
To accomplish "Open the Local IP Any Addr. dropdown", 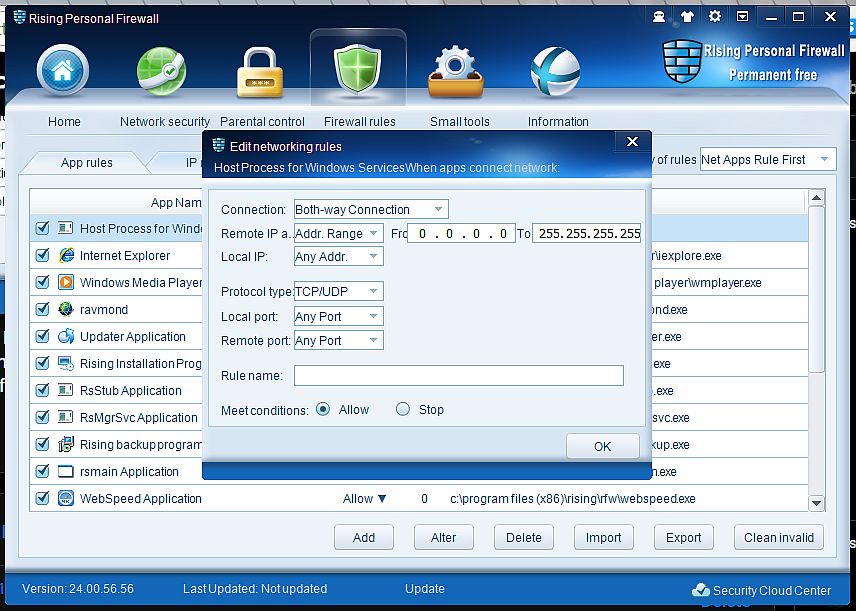I will 338,256.
